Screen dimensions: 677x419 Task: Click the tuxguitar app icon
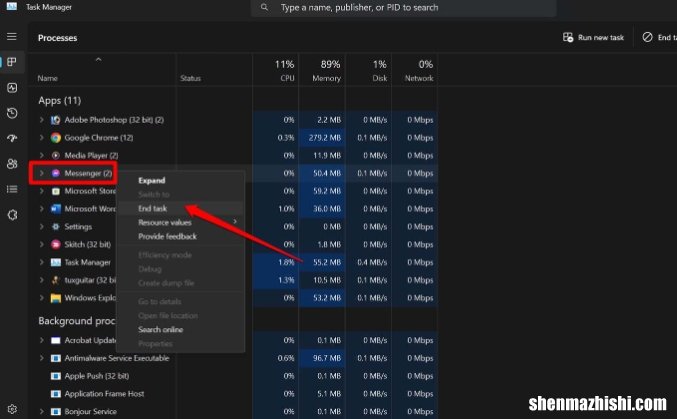(56, 280)
